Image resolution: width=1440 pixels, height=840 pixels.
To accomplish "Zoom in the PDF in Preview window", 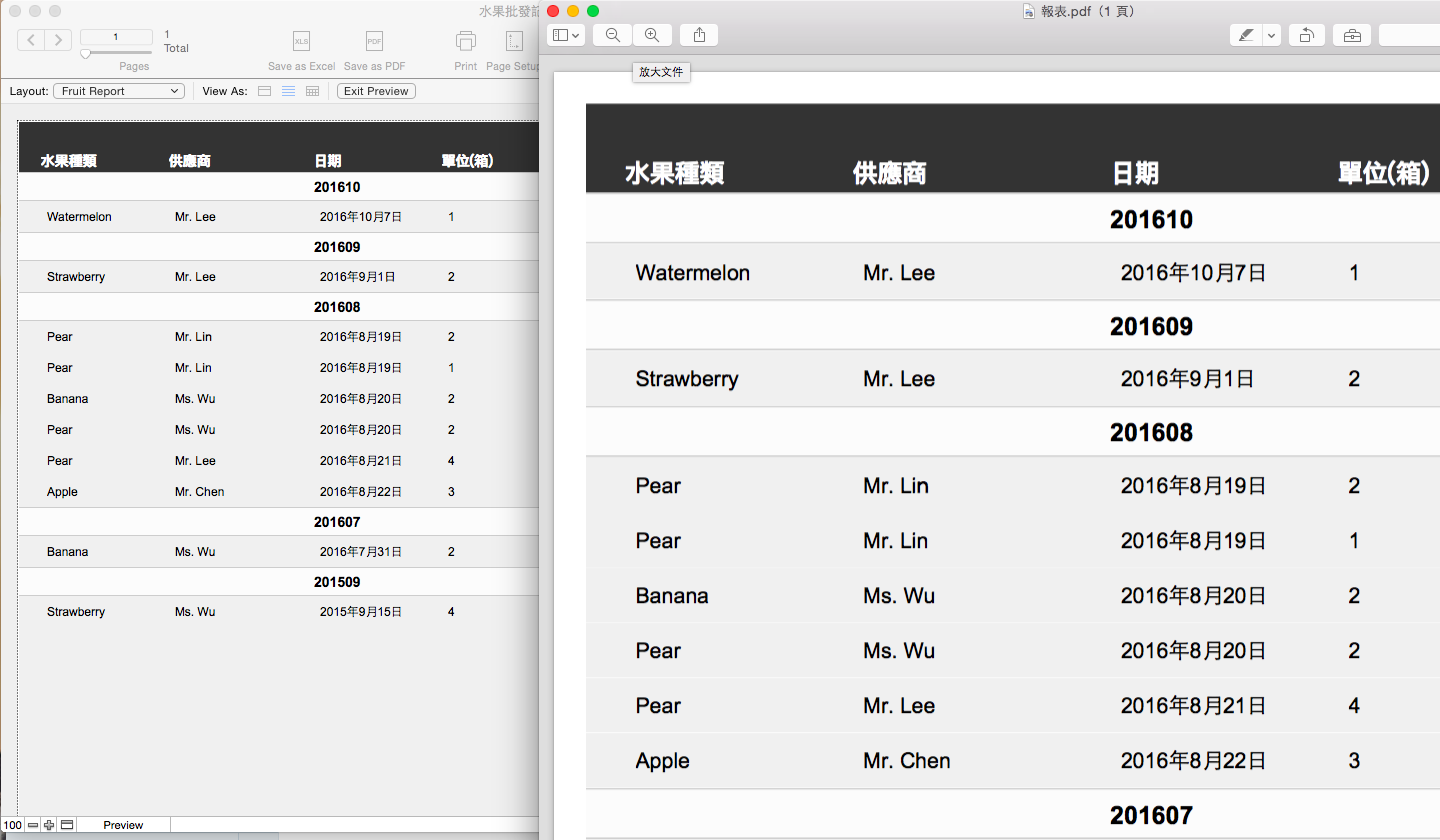I will point(652,35).
